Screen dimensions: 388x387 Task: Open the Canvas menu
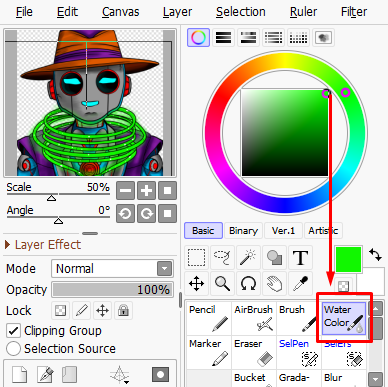coord(120,12)
